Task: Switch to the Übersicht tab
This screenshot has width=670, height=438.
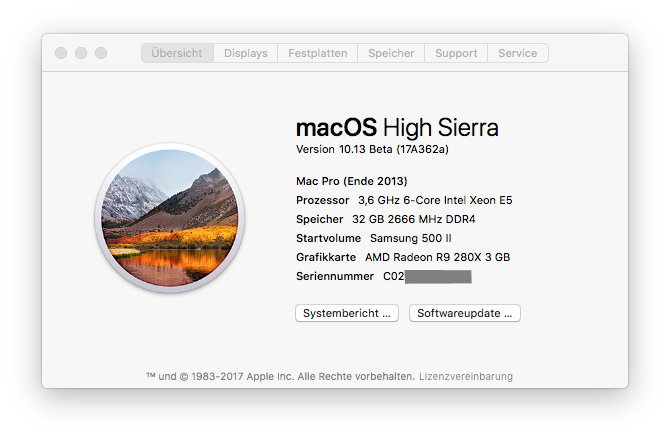Action: point(177,53)
